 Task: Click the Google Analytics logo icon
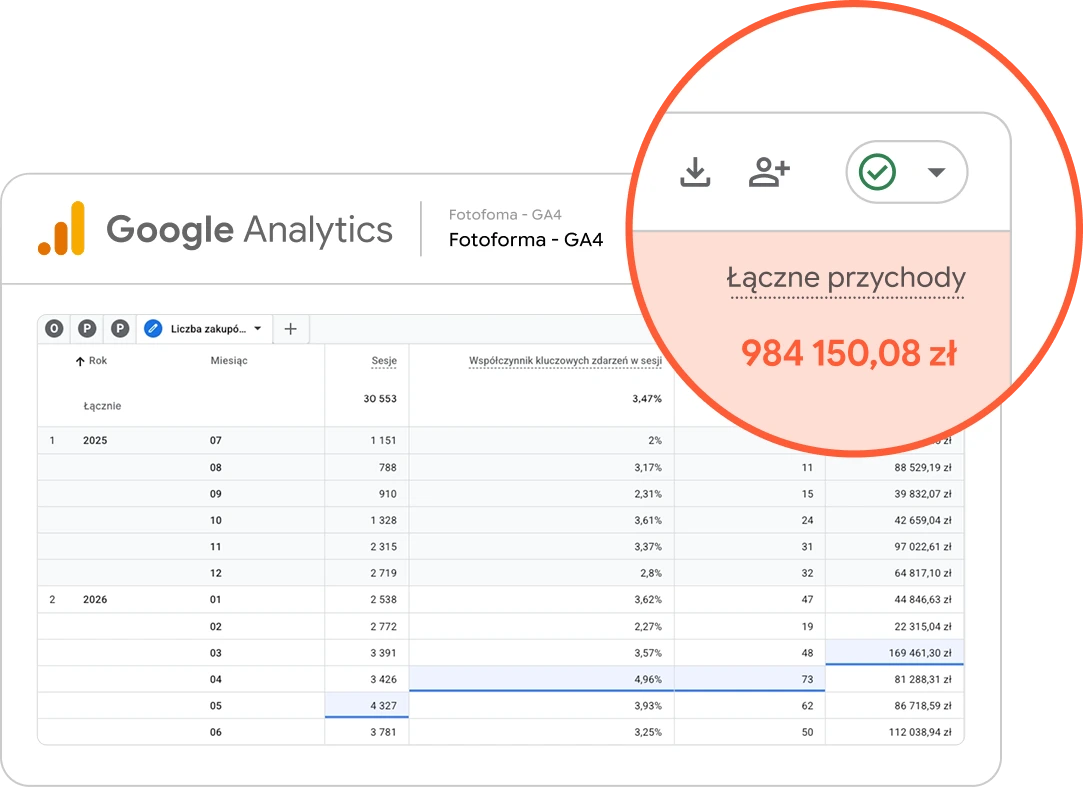point(61,229)
